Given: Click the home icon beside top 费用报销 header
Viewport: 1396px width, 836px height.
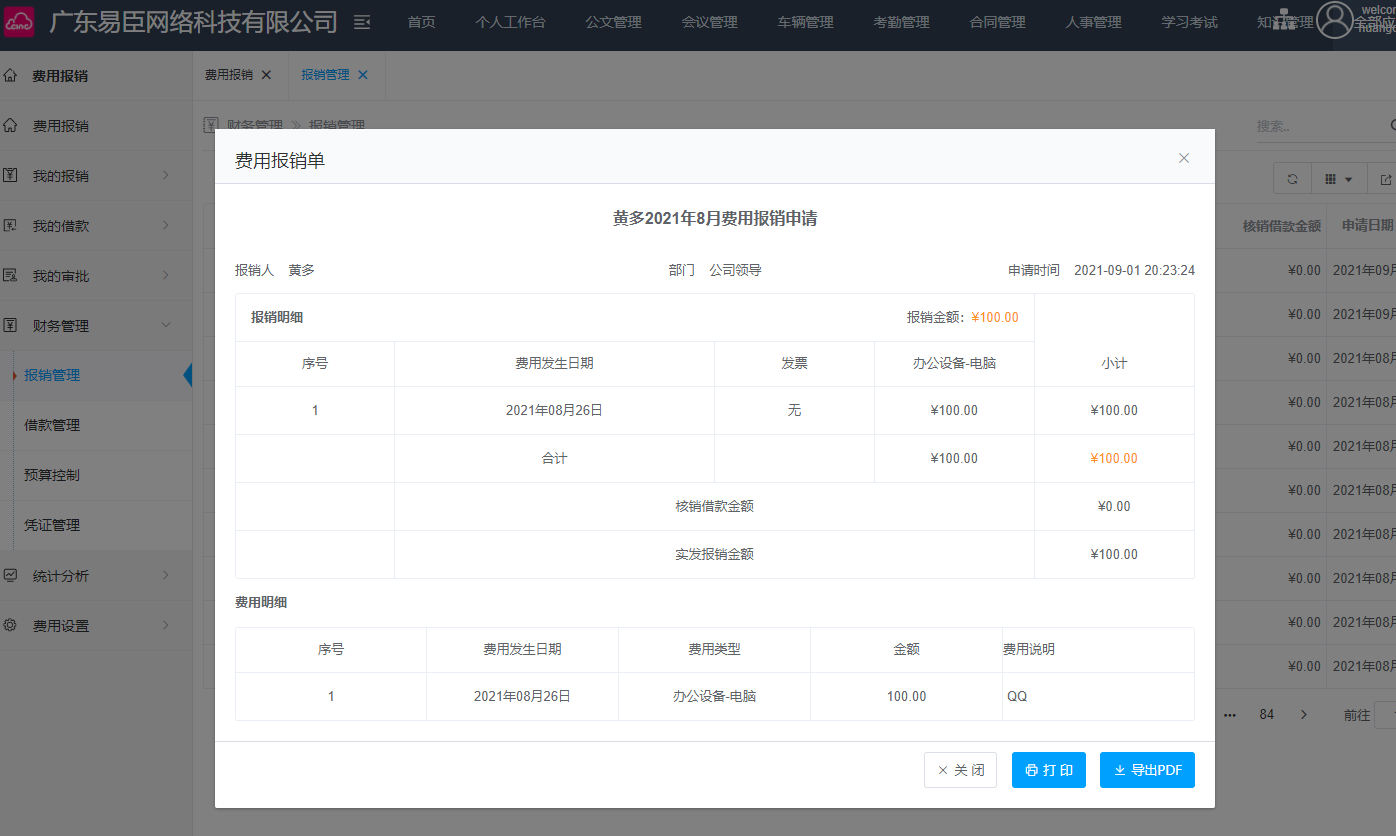Looking at the screenshot, I should tap(10, 75).
